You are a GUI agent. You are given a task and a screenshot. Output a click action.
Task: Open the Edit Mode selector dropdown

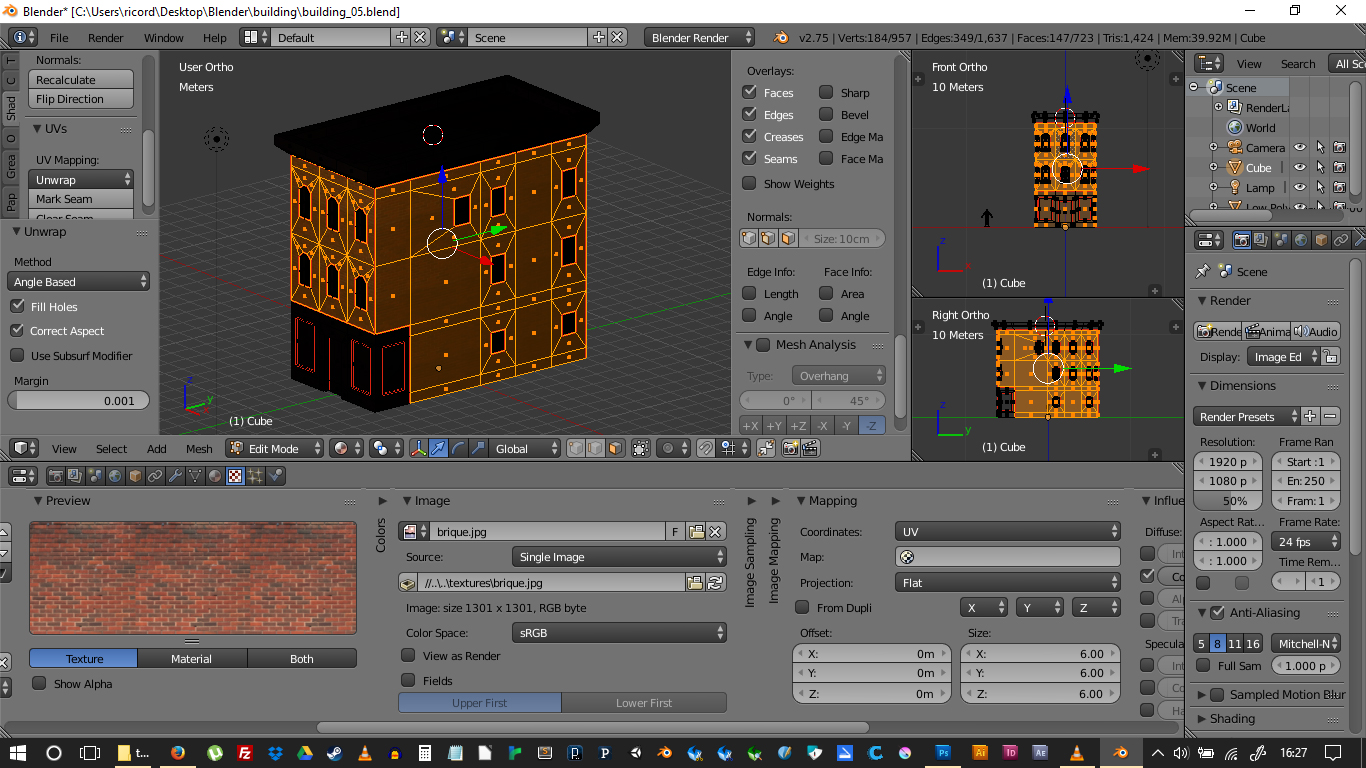[273, 449]
